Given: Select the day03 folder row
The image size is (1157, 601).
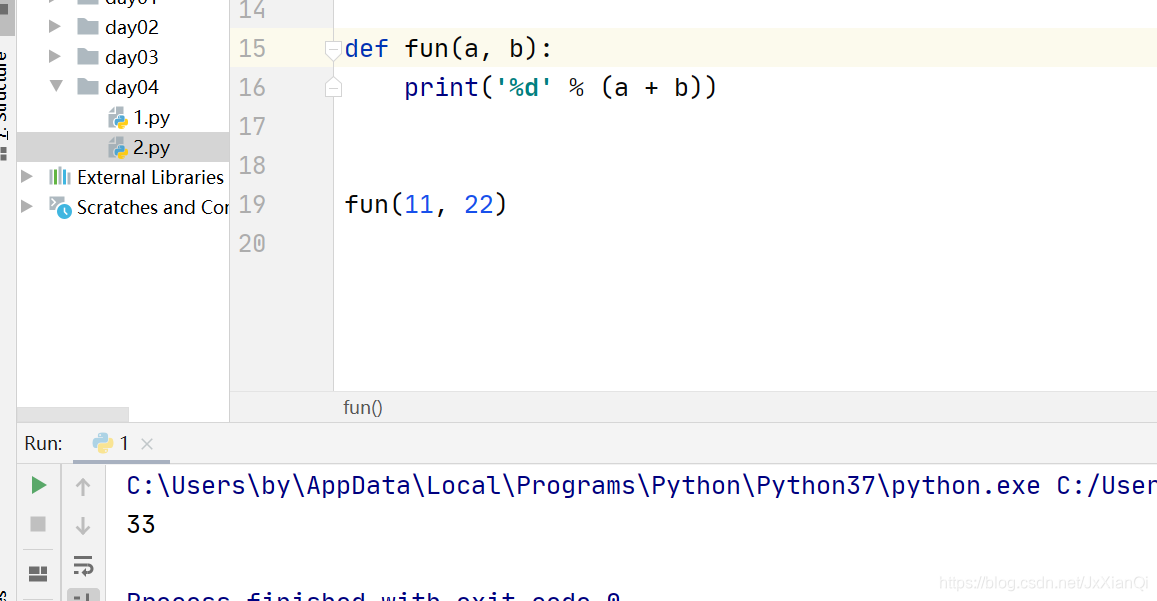Looking at the screenshot, I should pos(123,57).
